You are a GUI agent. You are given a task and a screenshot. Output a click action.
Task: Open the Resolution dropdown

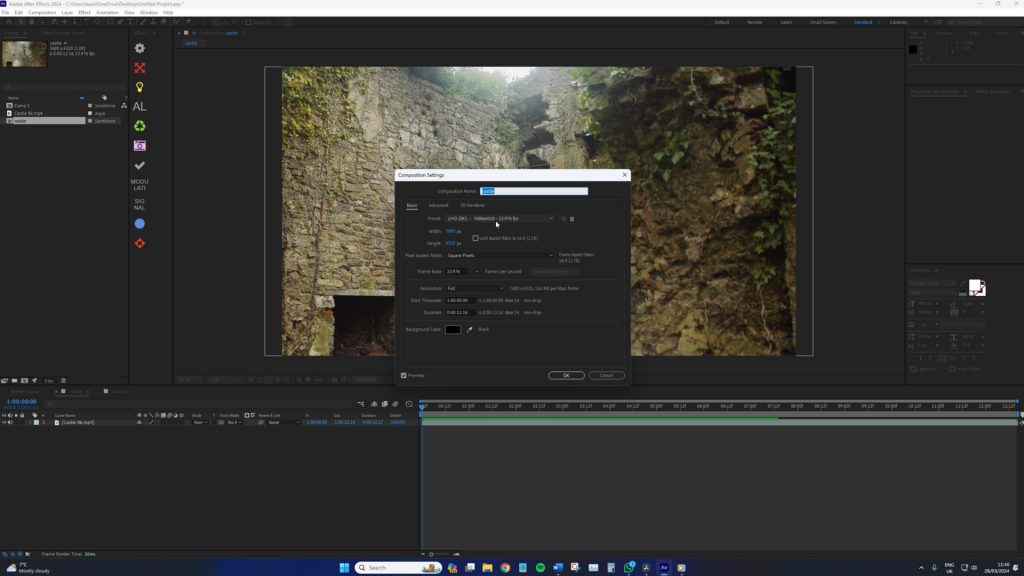475,288
